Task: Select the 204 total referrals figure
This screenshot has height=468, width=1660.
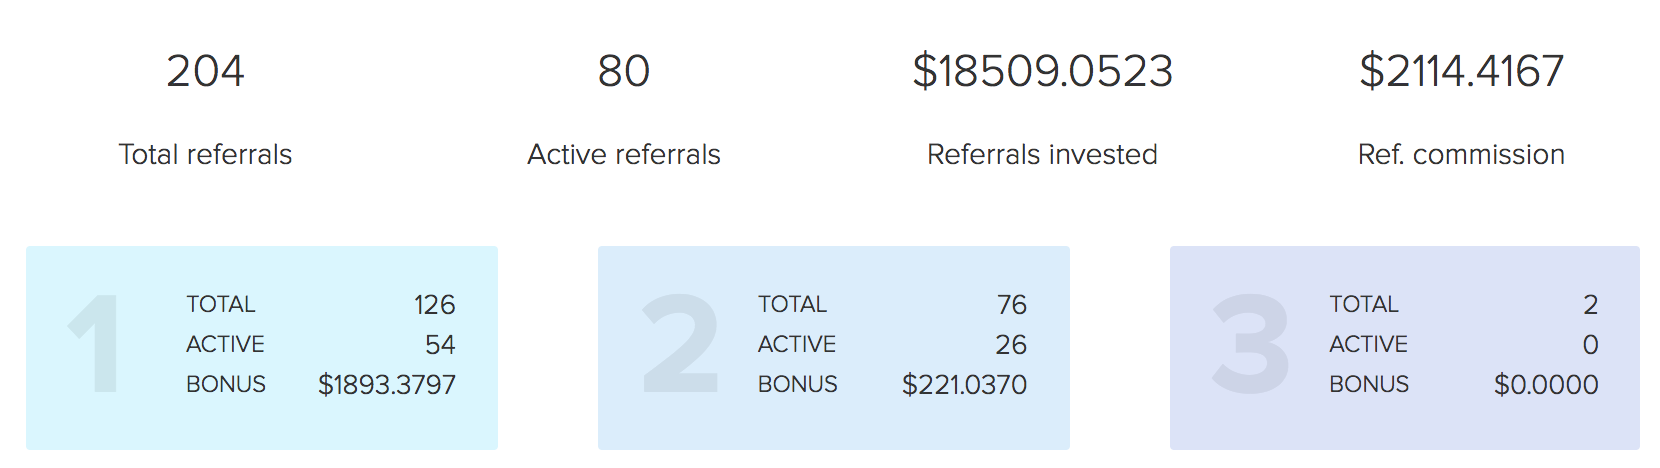Action: [205, 71]
